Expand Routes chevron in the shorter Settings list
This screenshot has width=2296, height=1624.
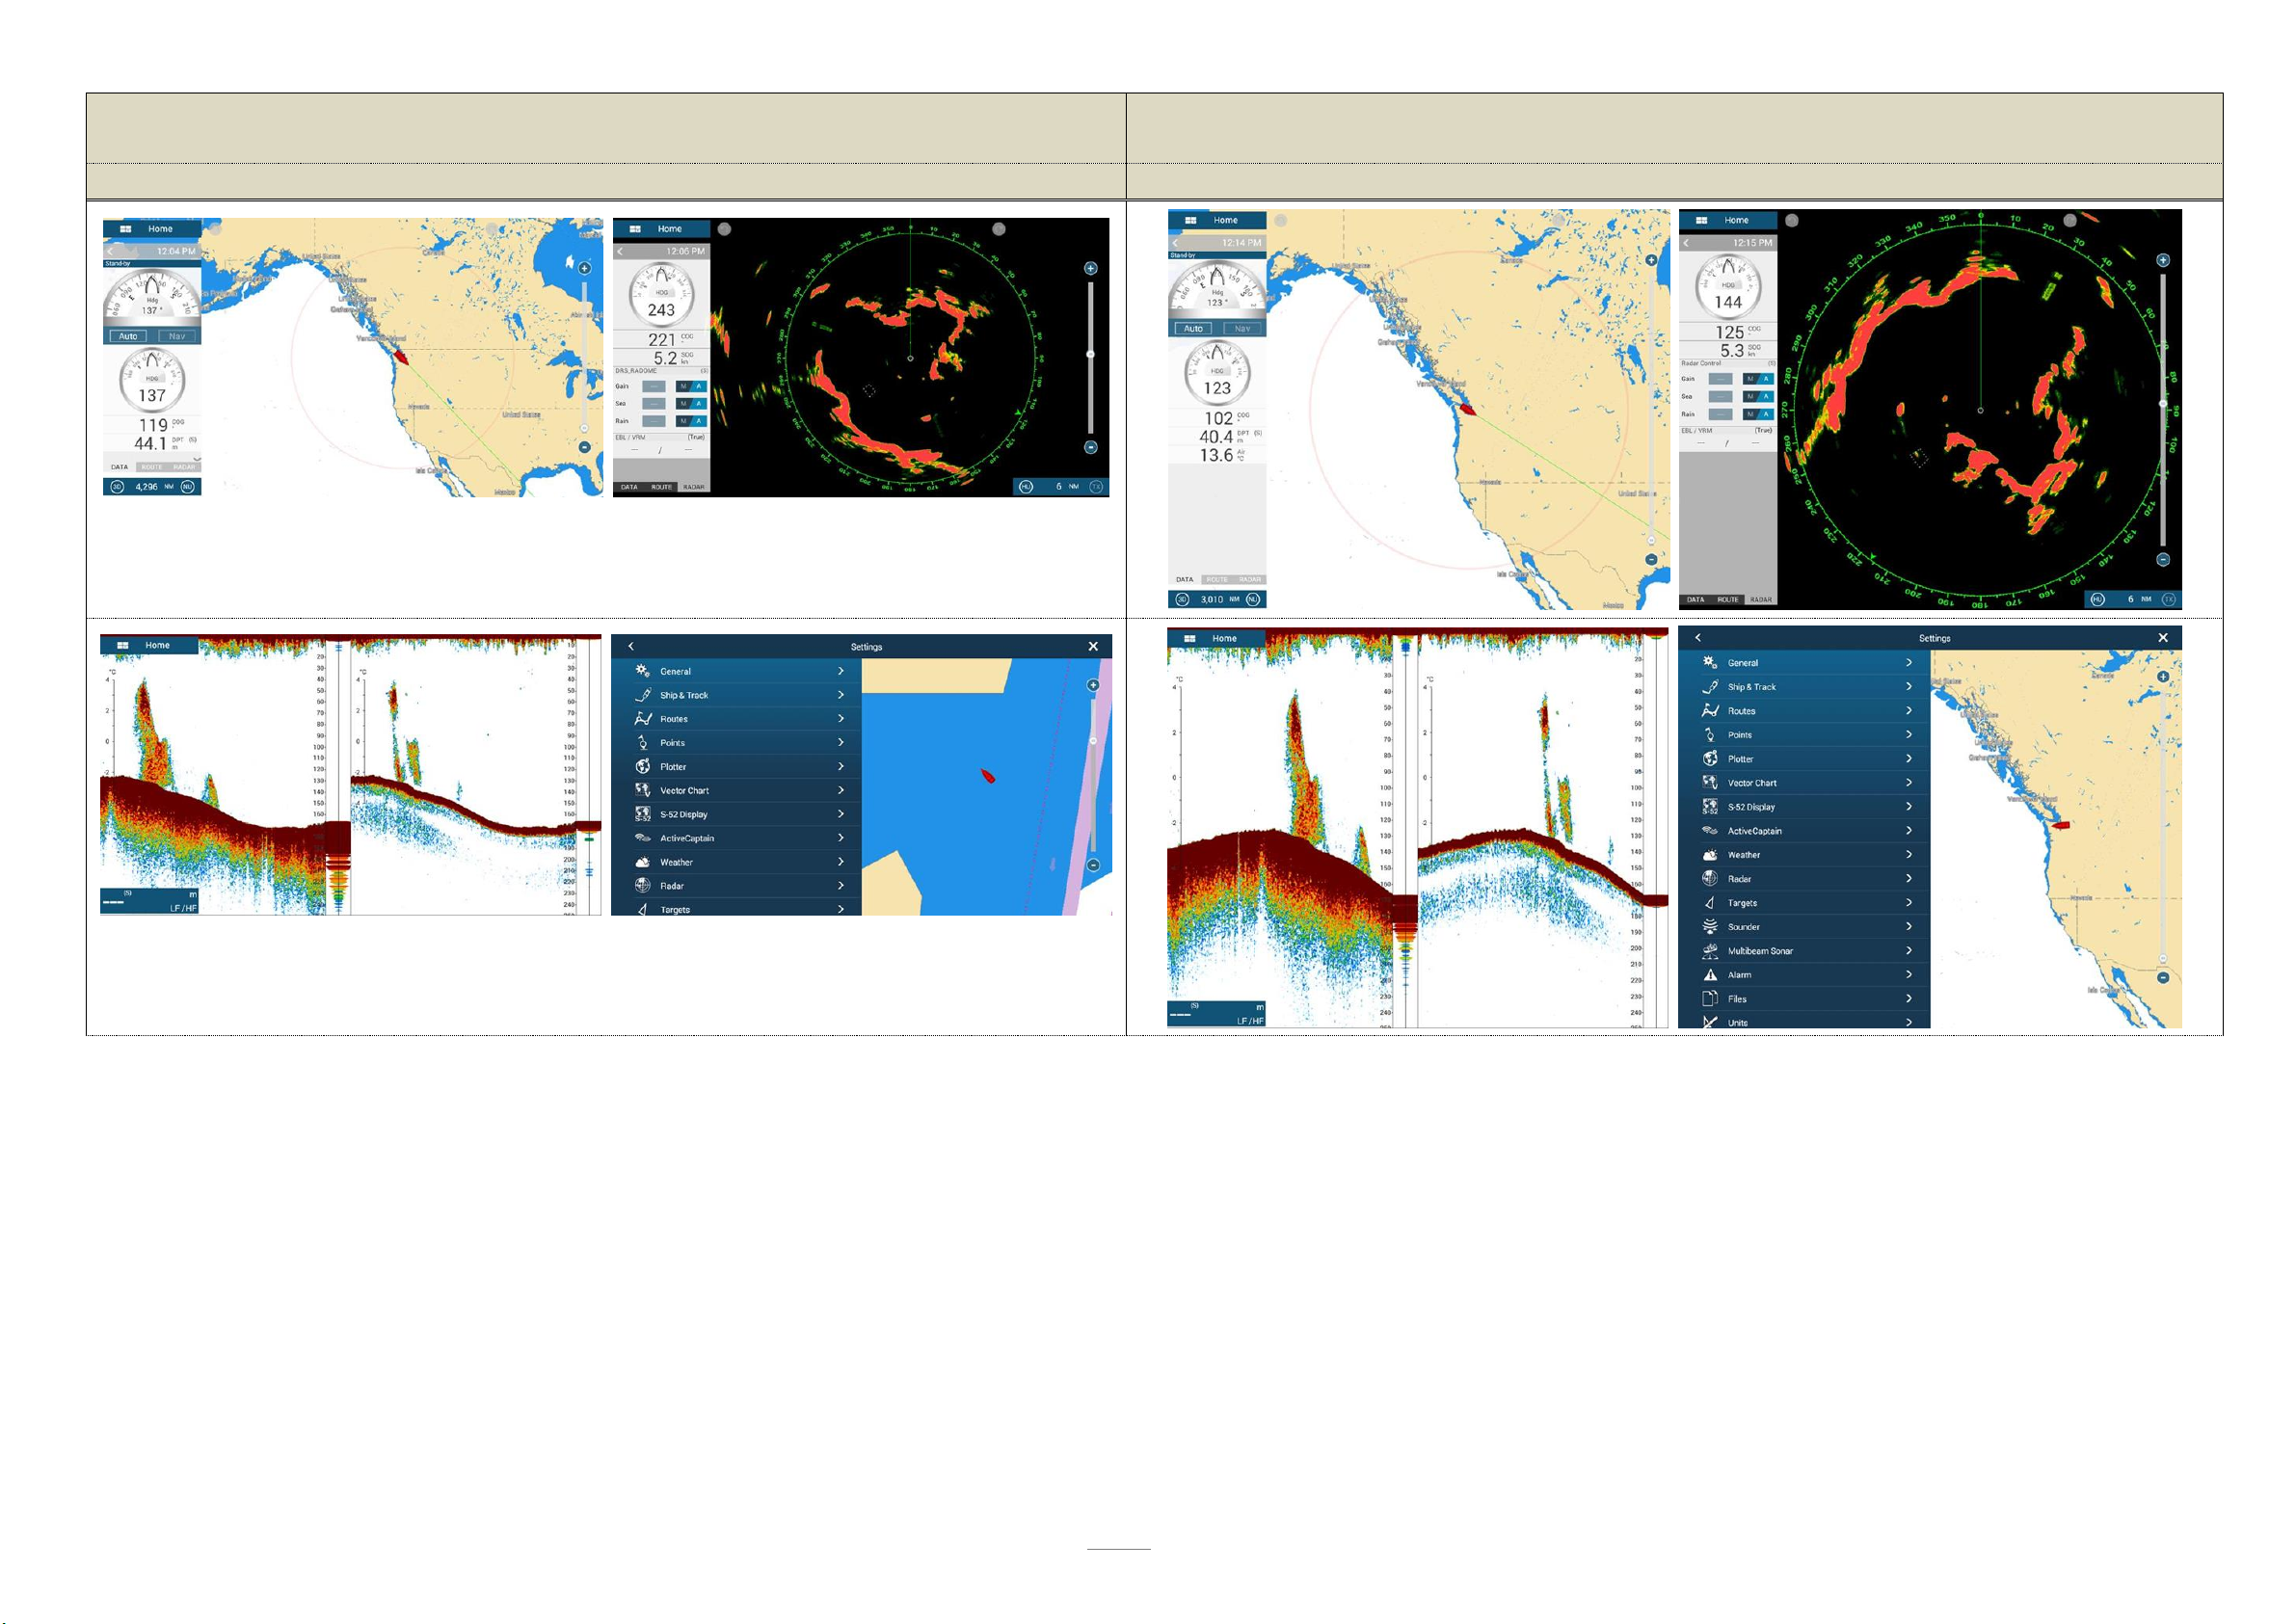tap(841, 719)
